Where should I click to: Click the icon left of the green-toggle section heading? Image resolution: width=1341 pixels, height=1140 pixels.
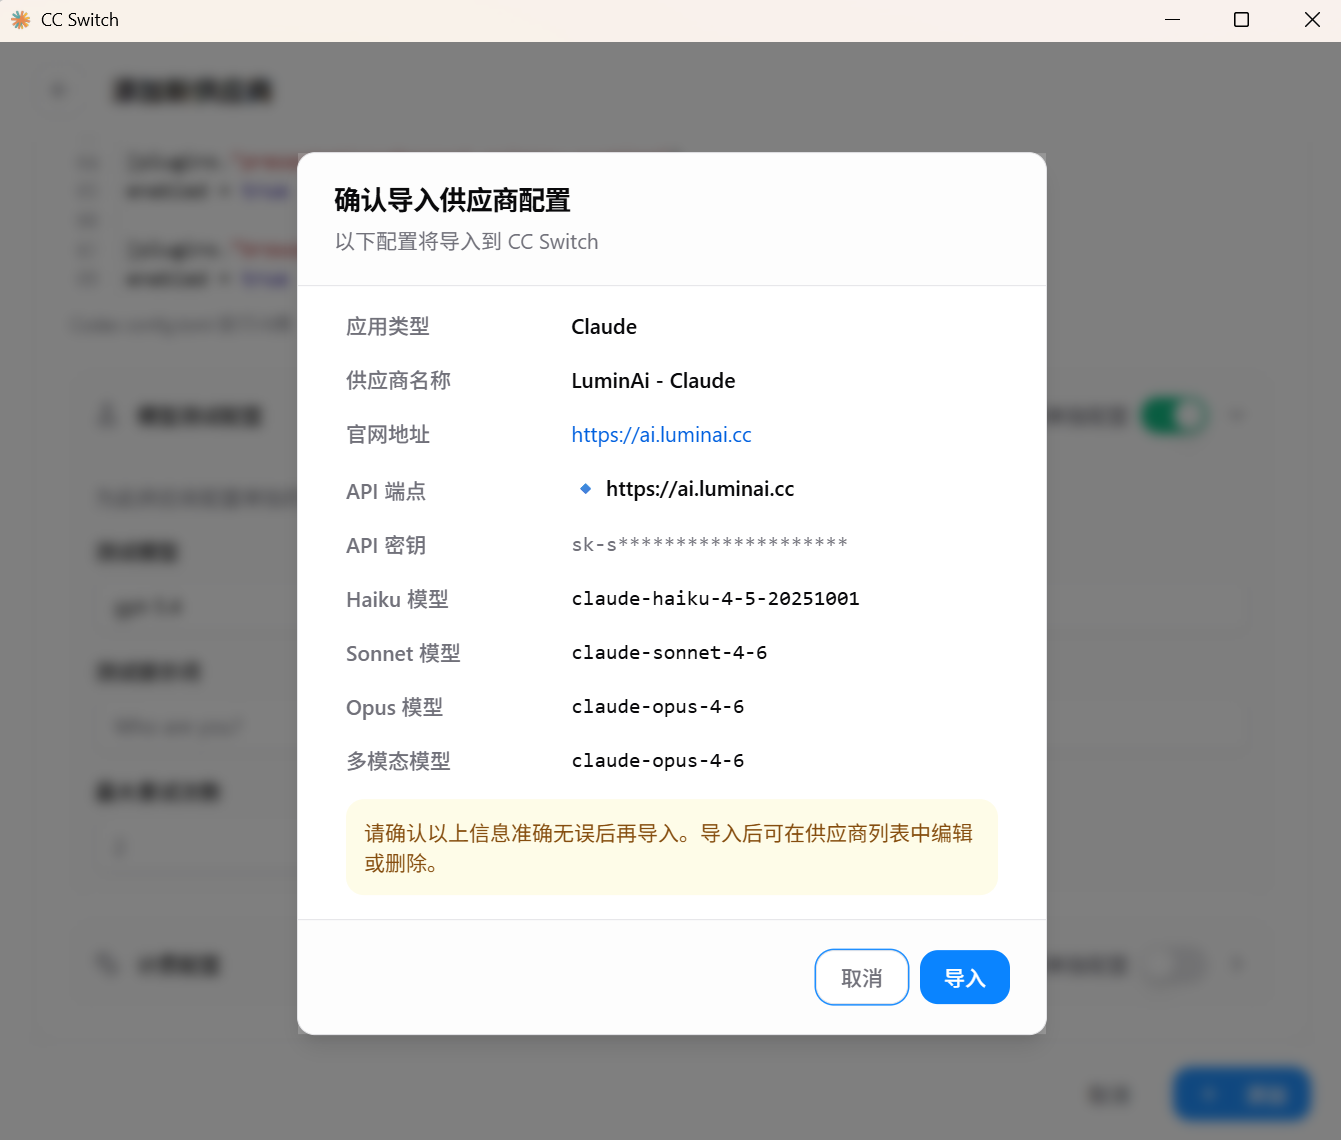pos(107,415)
